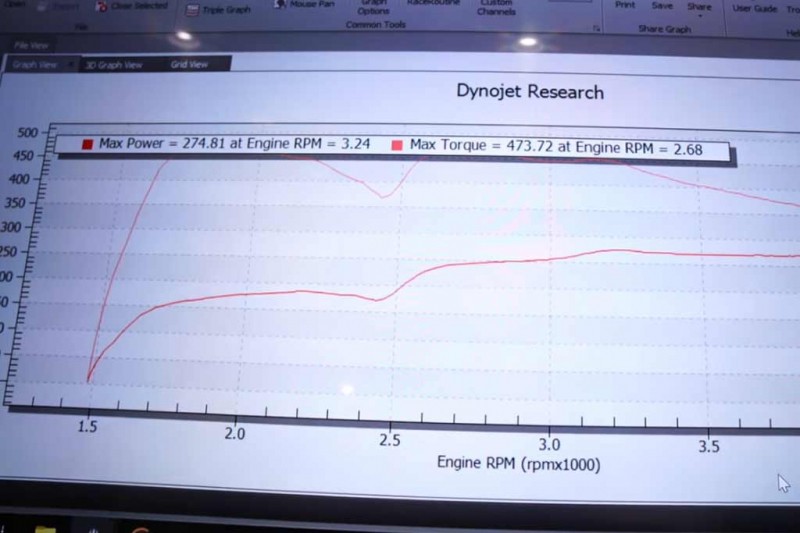Print the current graph

click(x=625, y=5)
